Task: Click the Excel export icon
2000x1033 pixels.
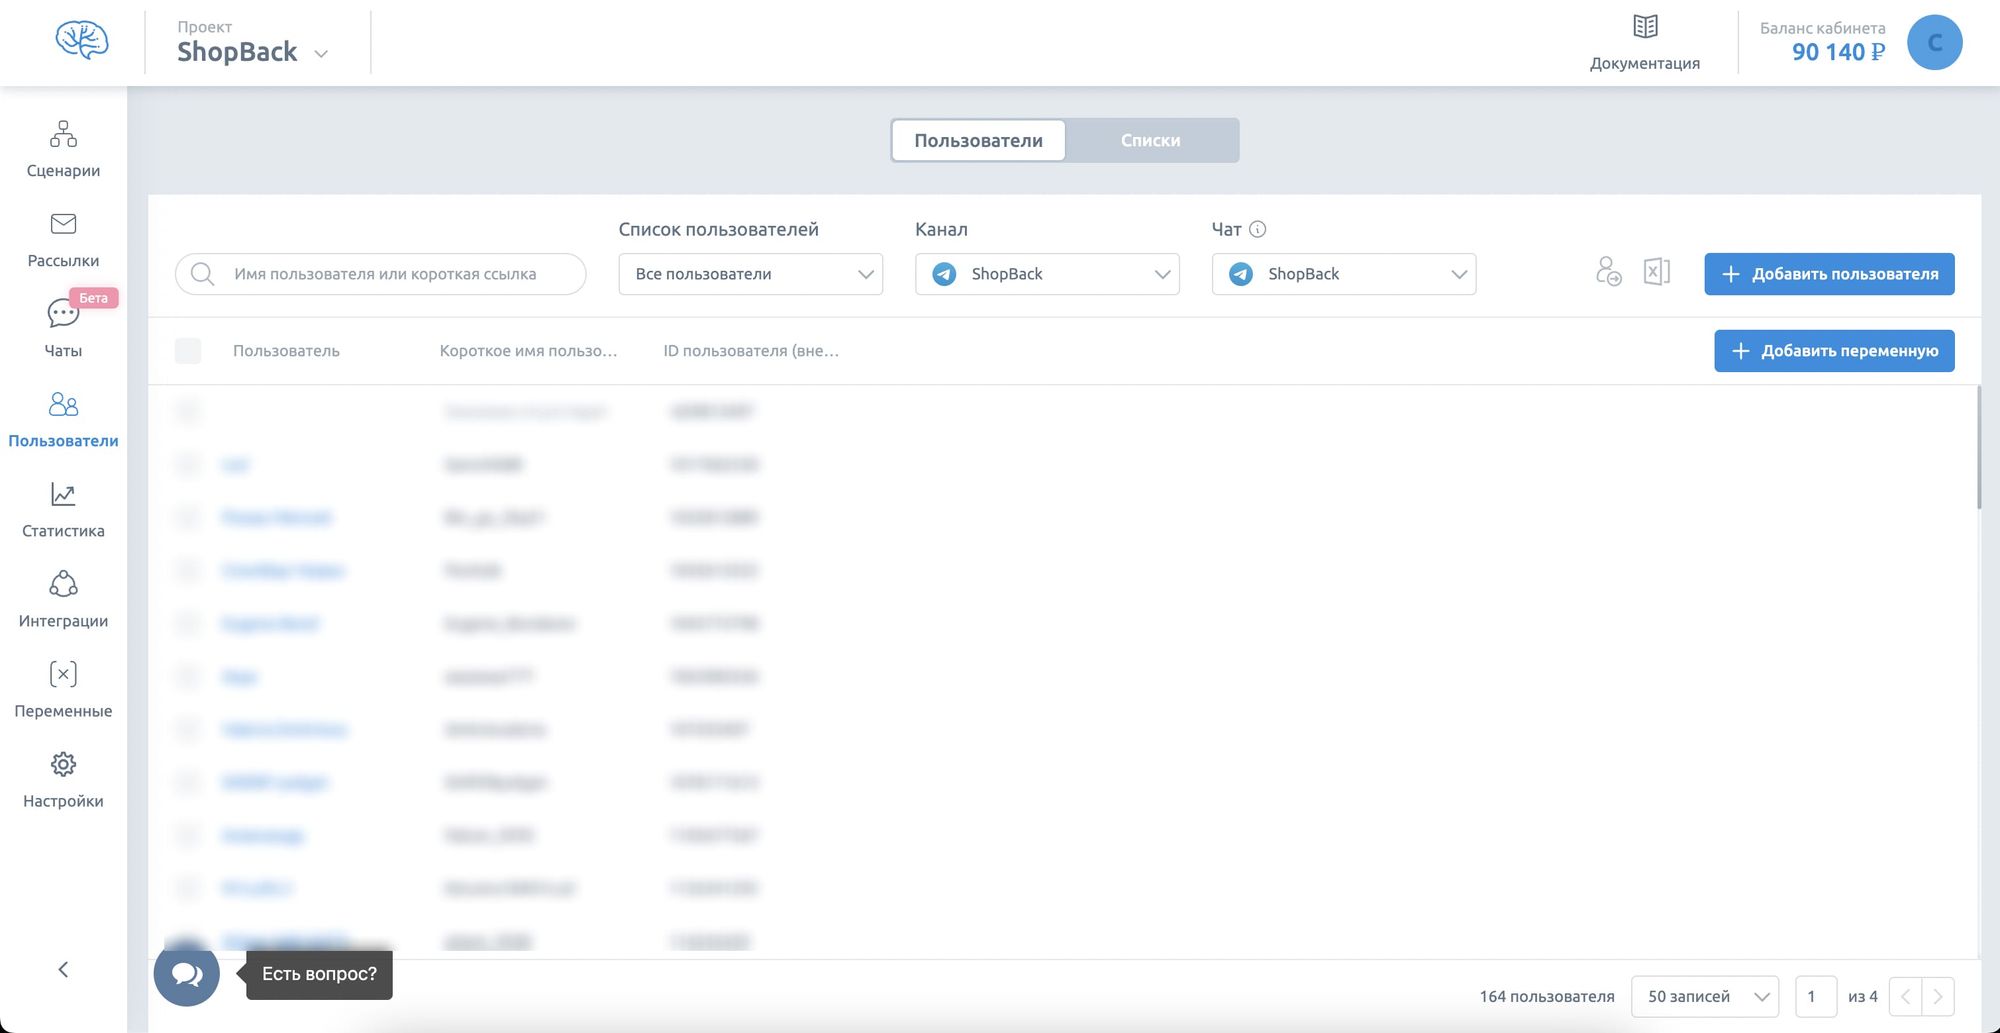Action: pyautogui.click(x=1657, y=272)
